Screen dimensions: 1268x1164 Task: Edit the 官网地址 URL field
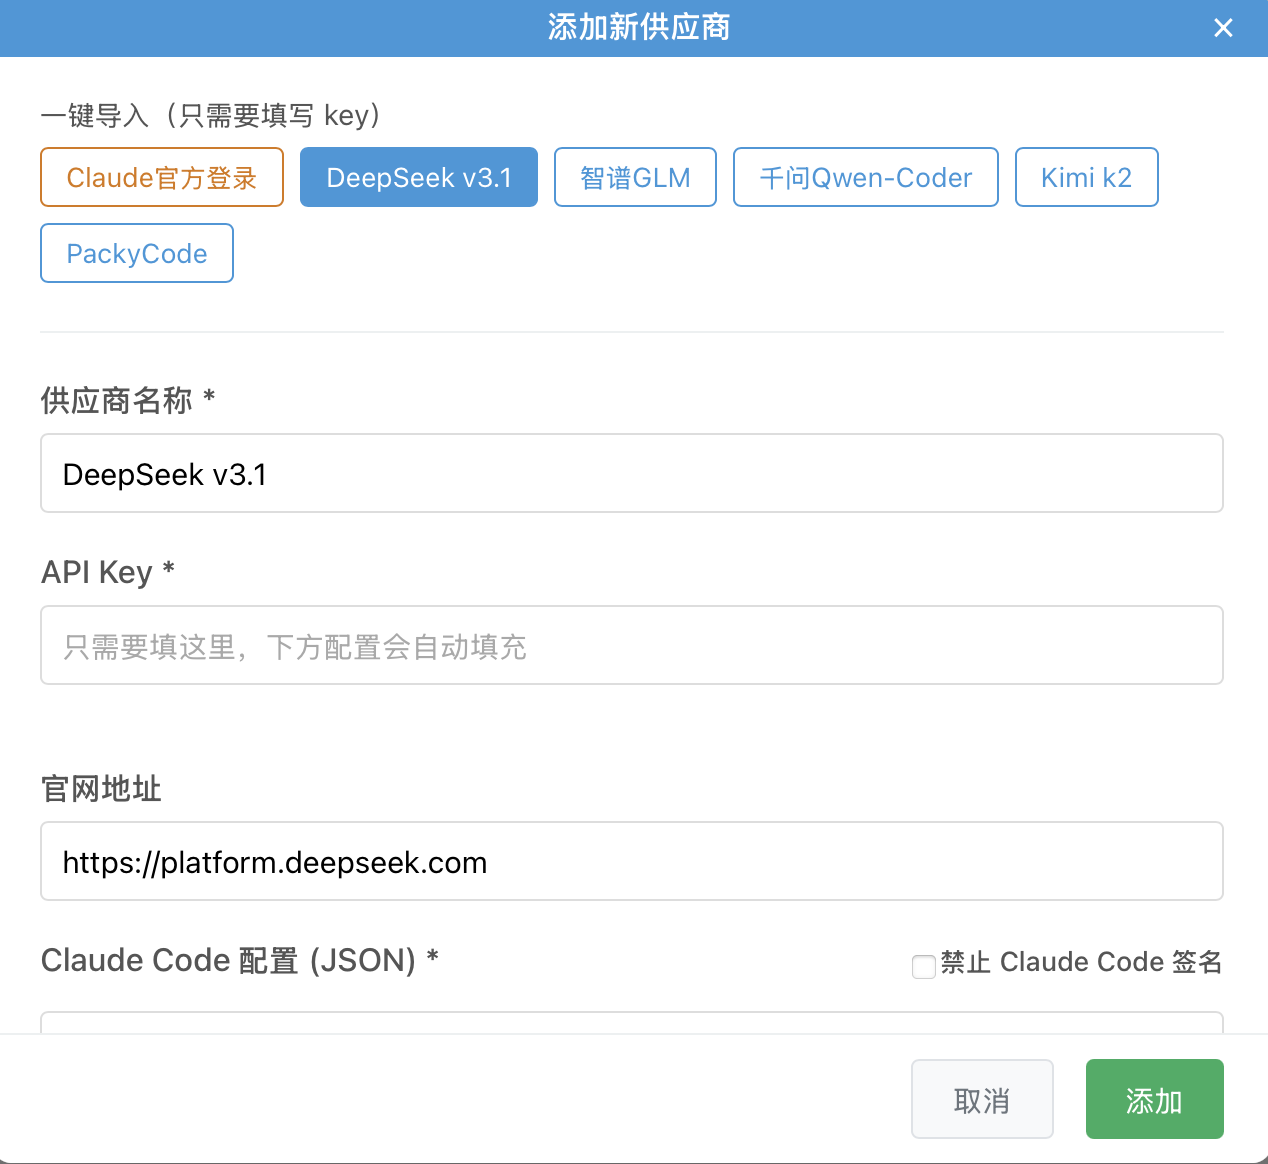(631, 862)
